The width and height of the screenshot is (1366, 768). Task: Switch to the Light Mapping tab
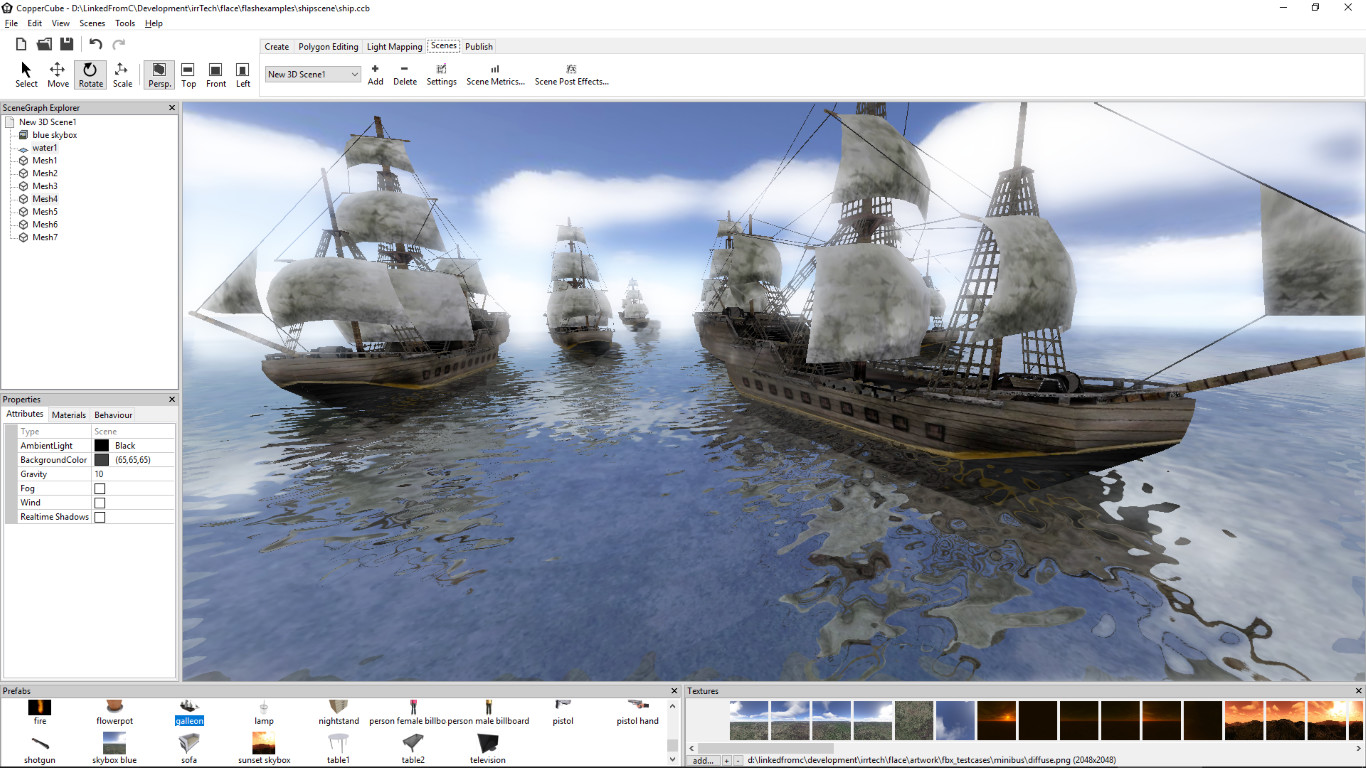click(x=394, y=46)
